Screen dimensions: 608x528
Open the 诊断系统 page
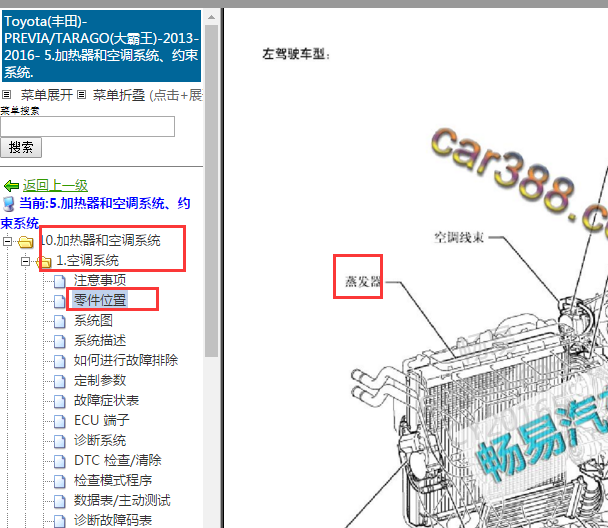(x=100, y=441)
